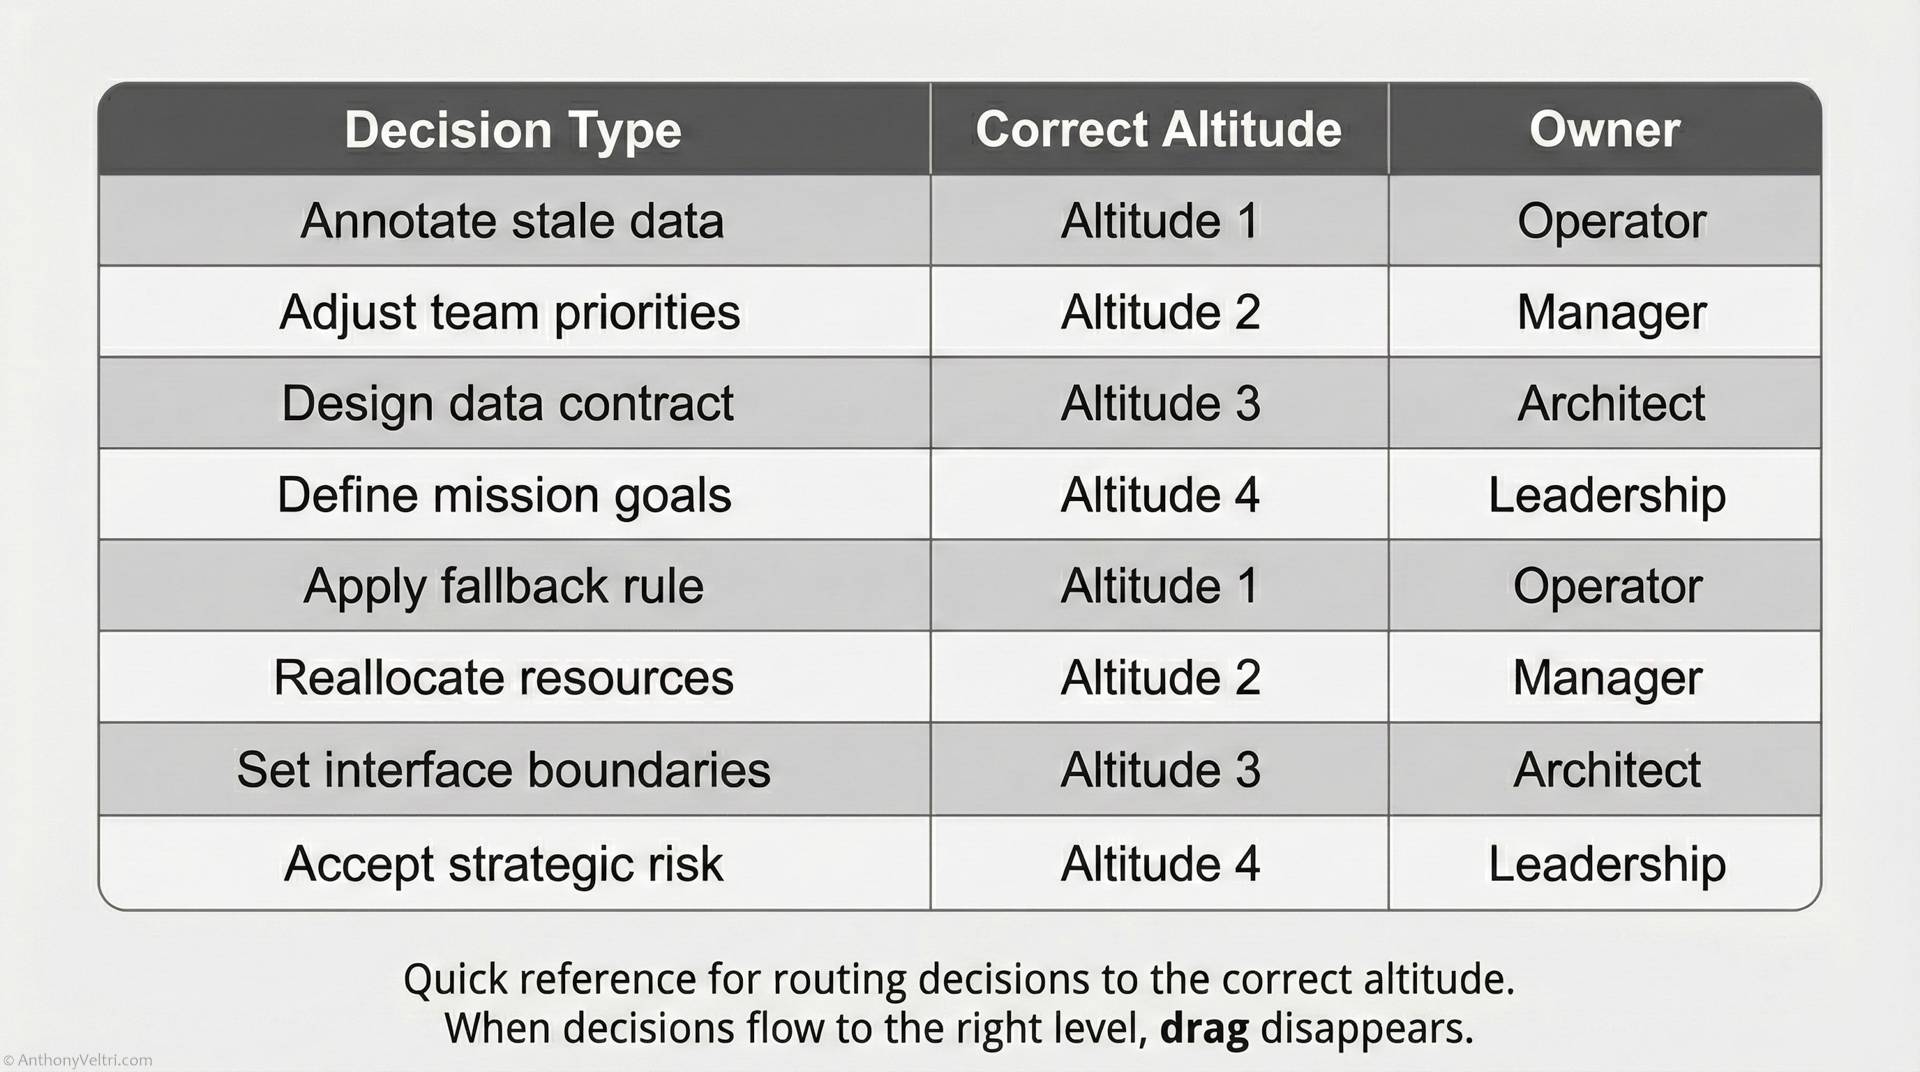Image resolution: width=1920 pixels, height=1072 pixels.
Task: Click Manager in the Adjust team priorities row
Action: pos(1611,312)
